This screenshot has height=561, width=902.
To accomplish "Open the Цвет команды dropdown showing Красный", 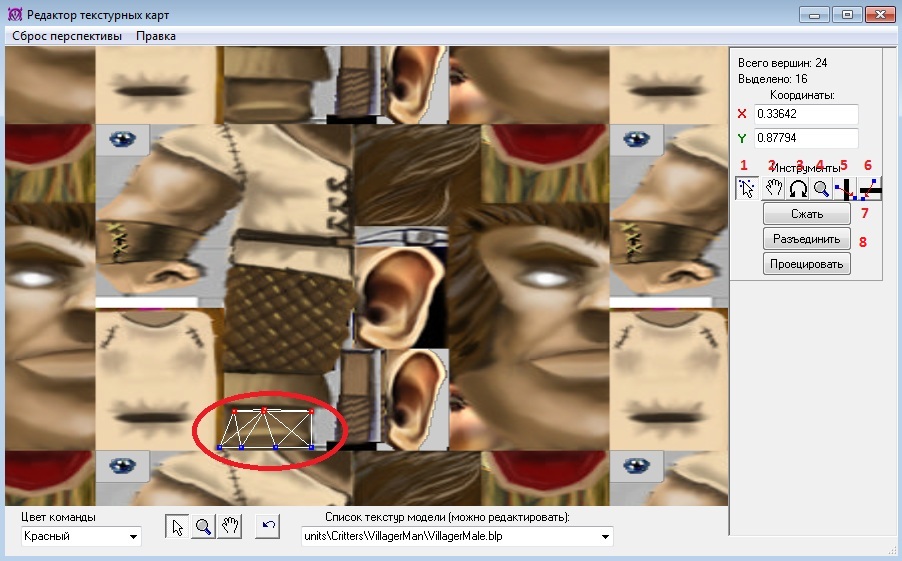I will (x=81, y=536).
